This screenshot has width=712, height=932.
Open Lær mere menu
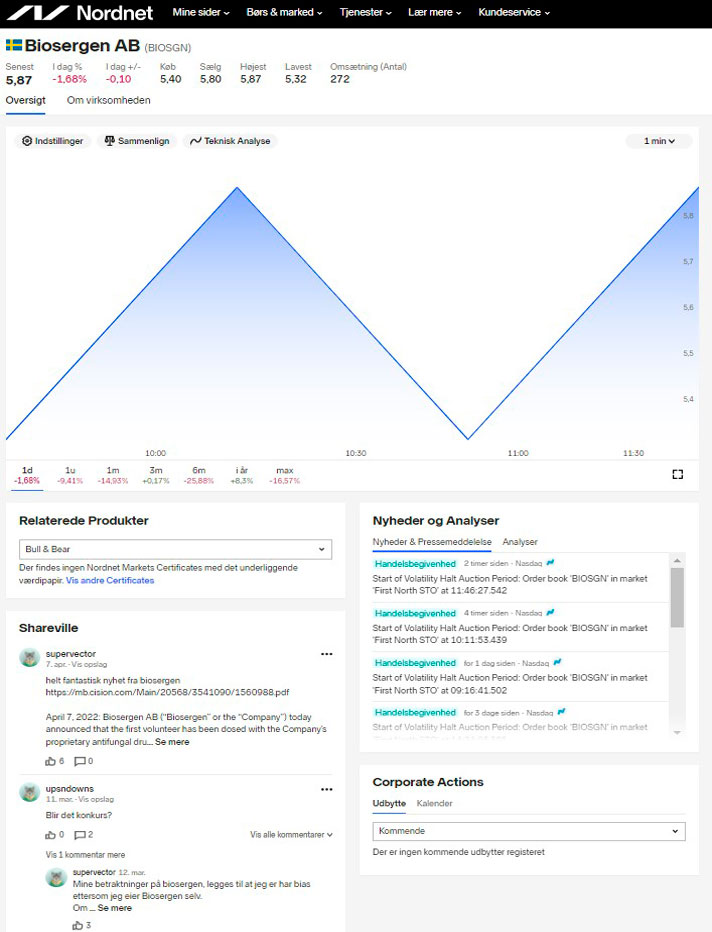[434, 12]
